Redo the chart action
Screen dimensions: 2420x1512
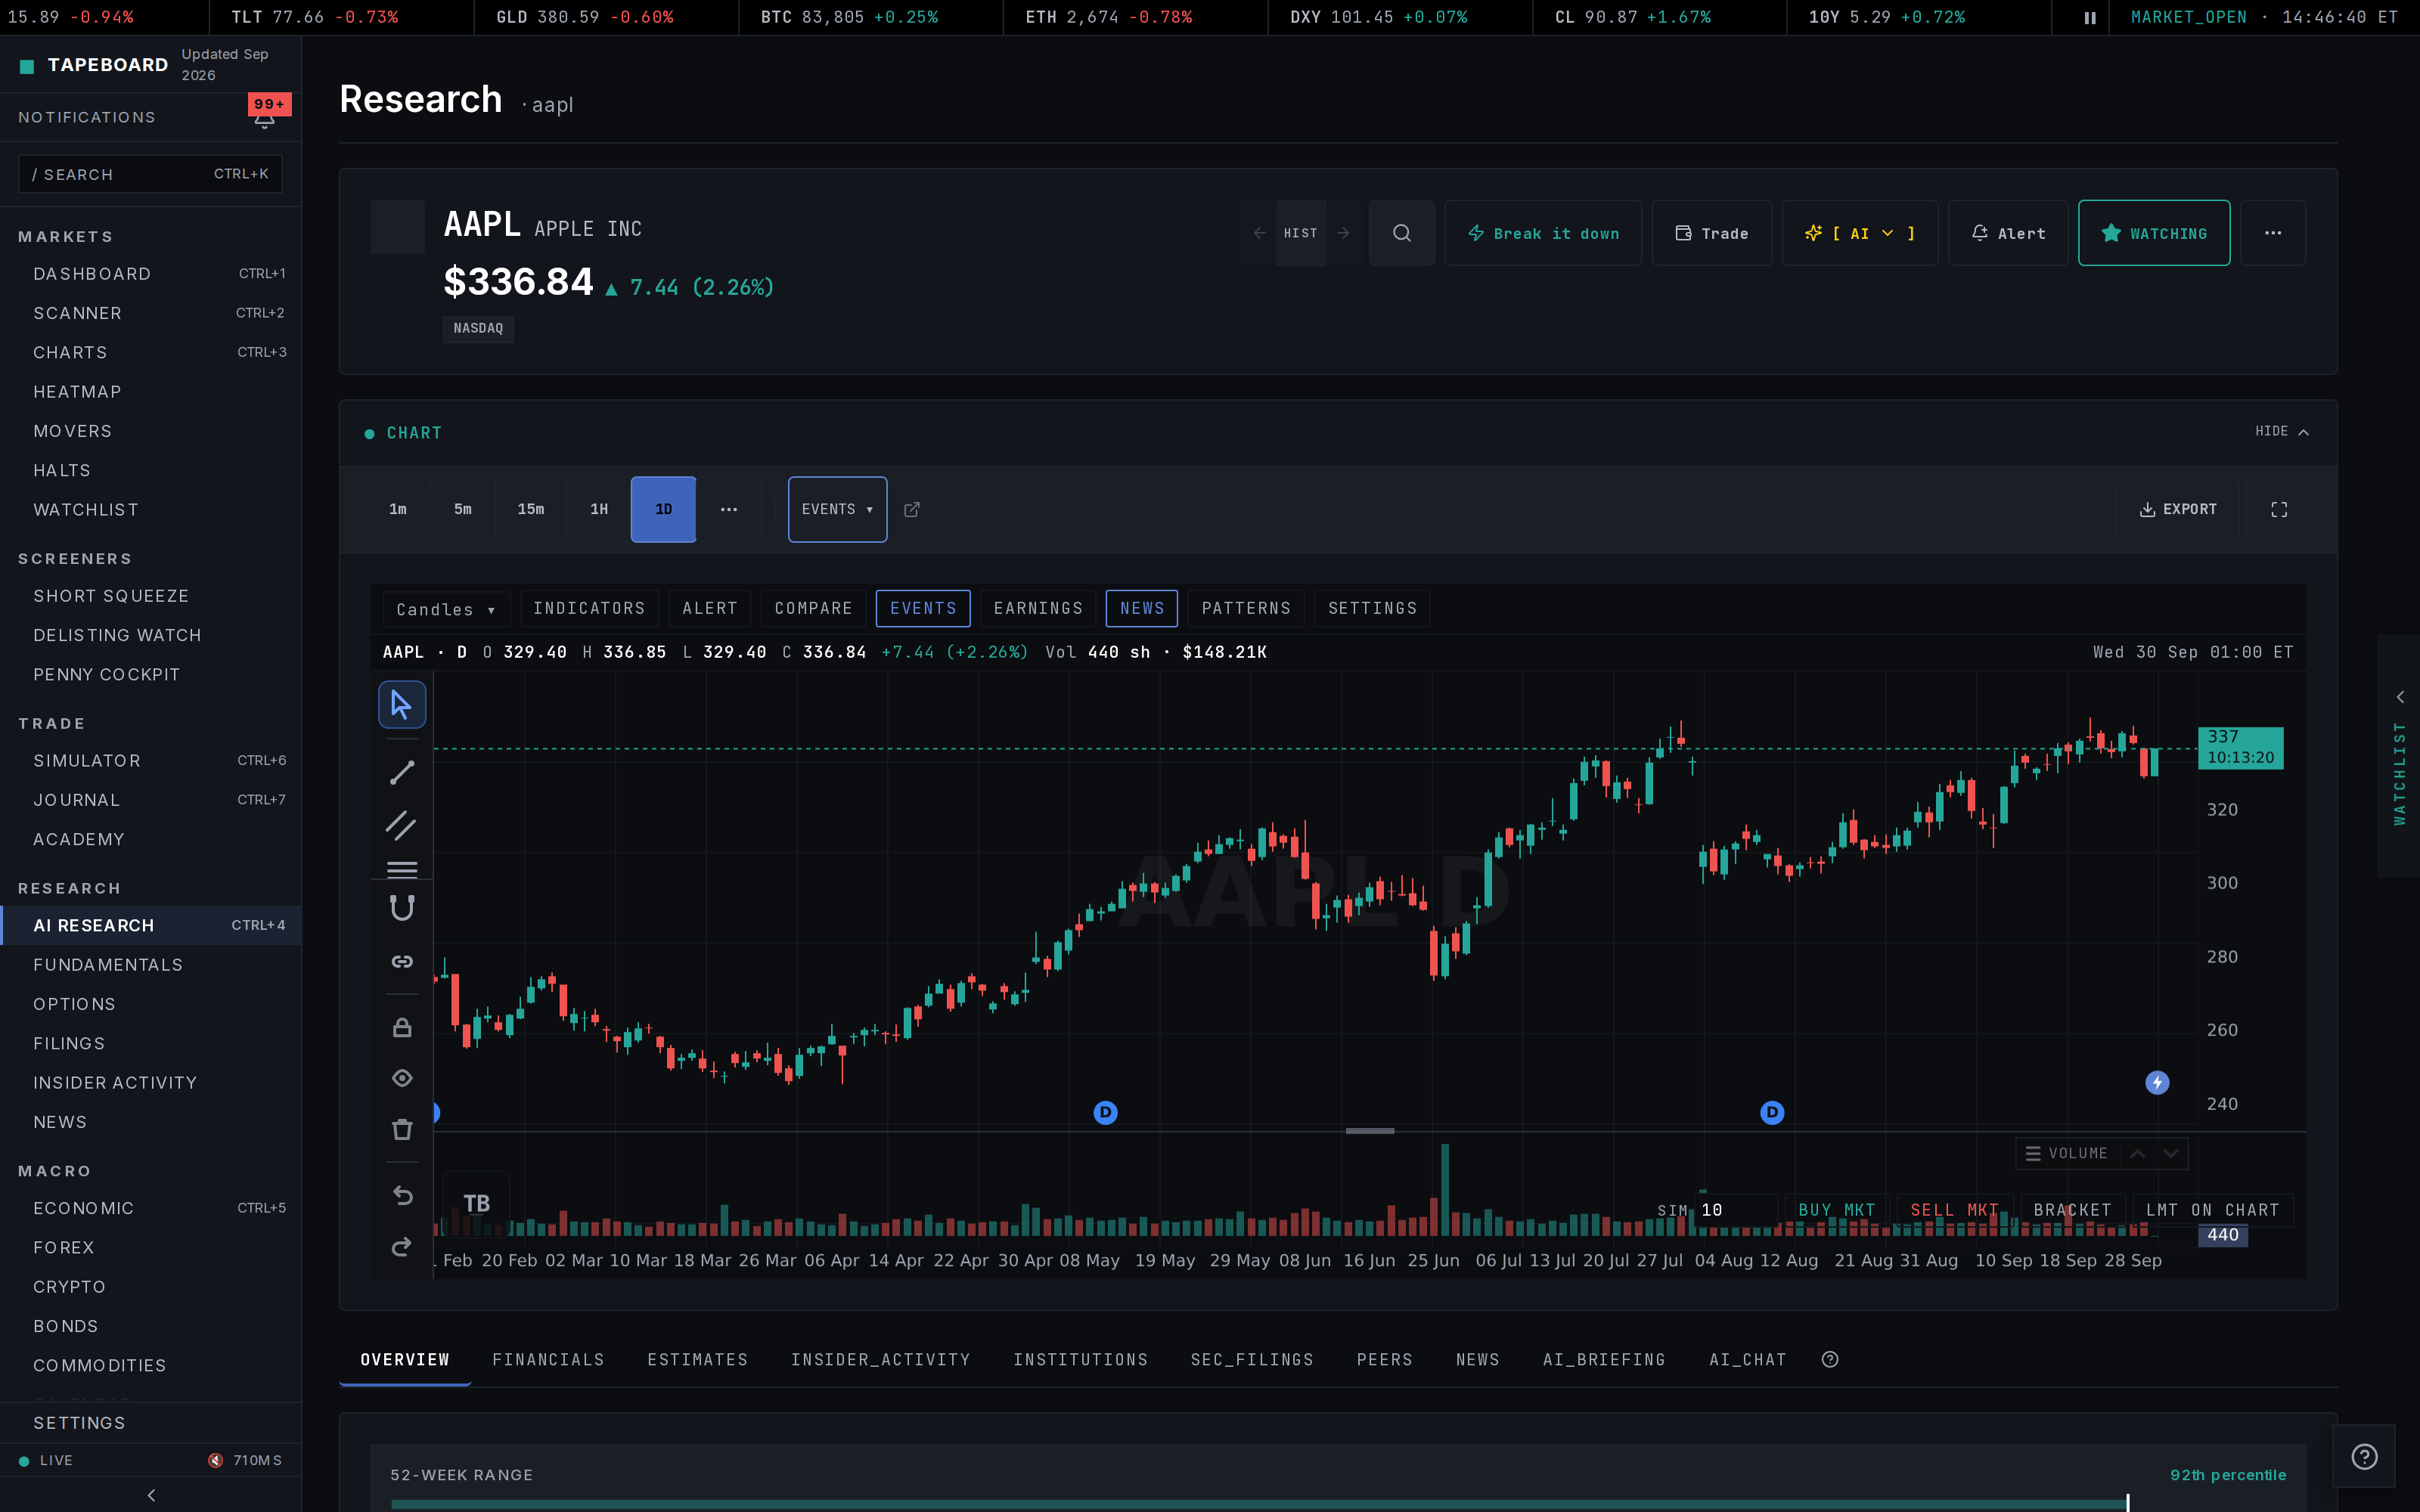point(402,1247)
